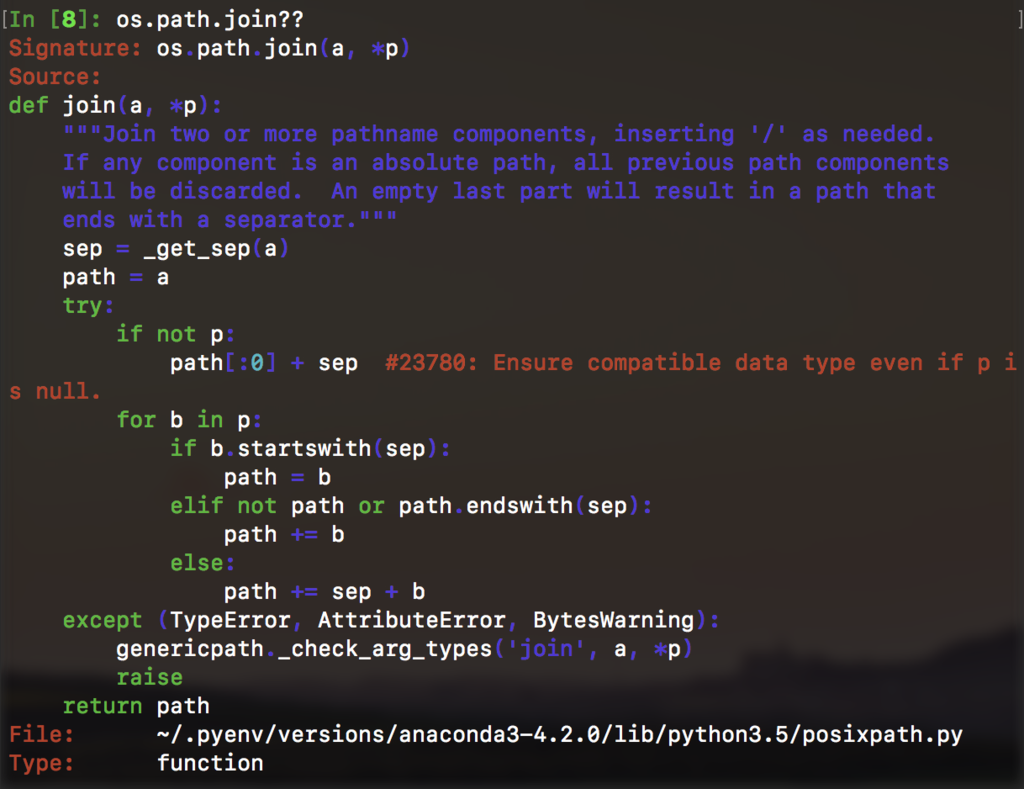The image size is (1024, 789).
Task: Click the expression "path[:0] + sep"
Action: (x=264, y=363)
